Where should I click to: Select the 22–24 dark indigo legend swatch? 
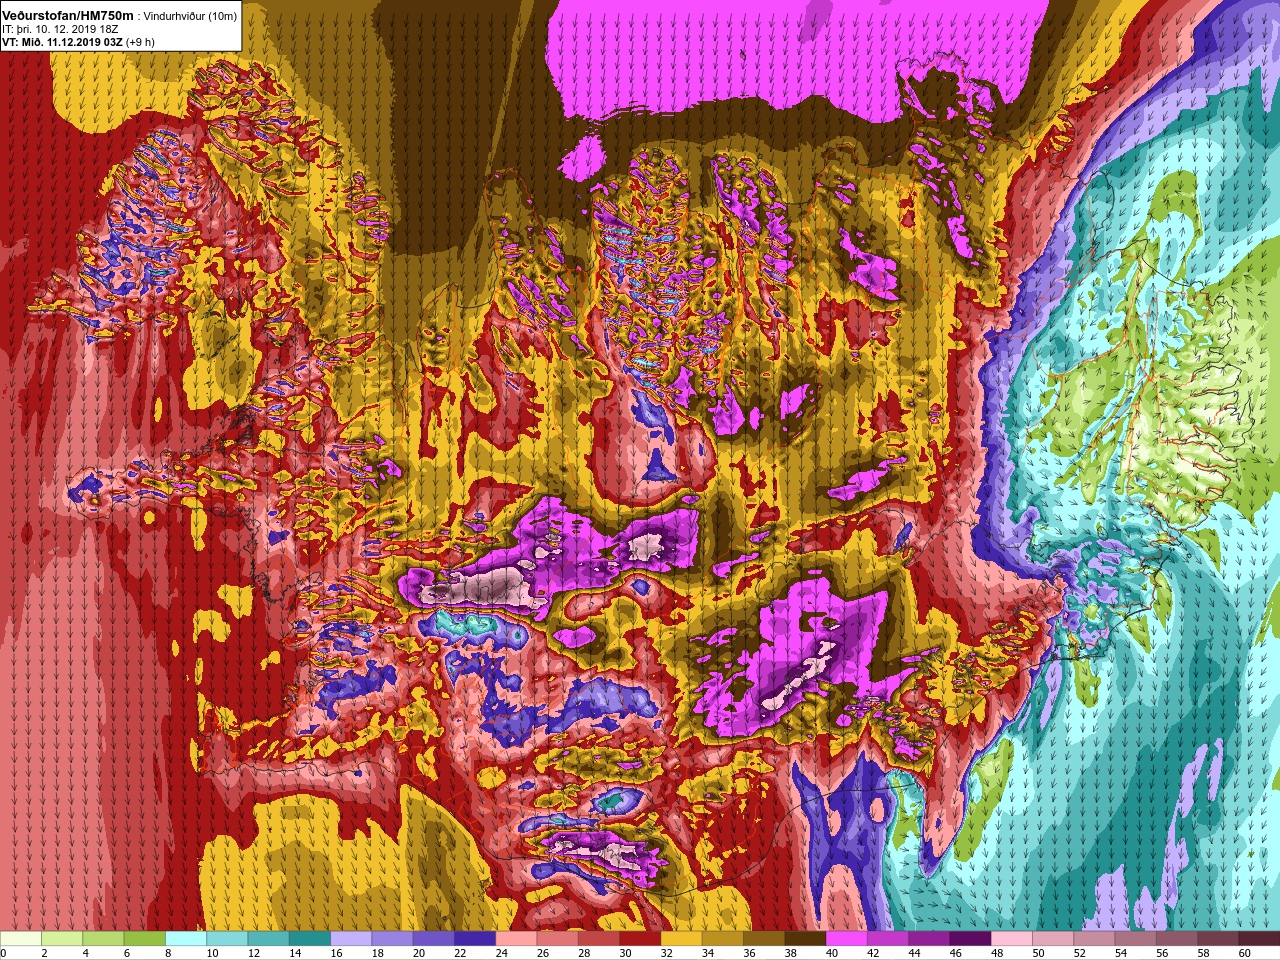[475, 939]
